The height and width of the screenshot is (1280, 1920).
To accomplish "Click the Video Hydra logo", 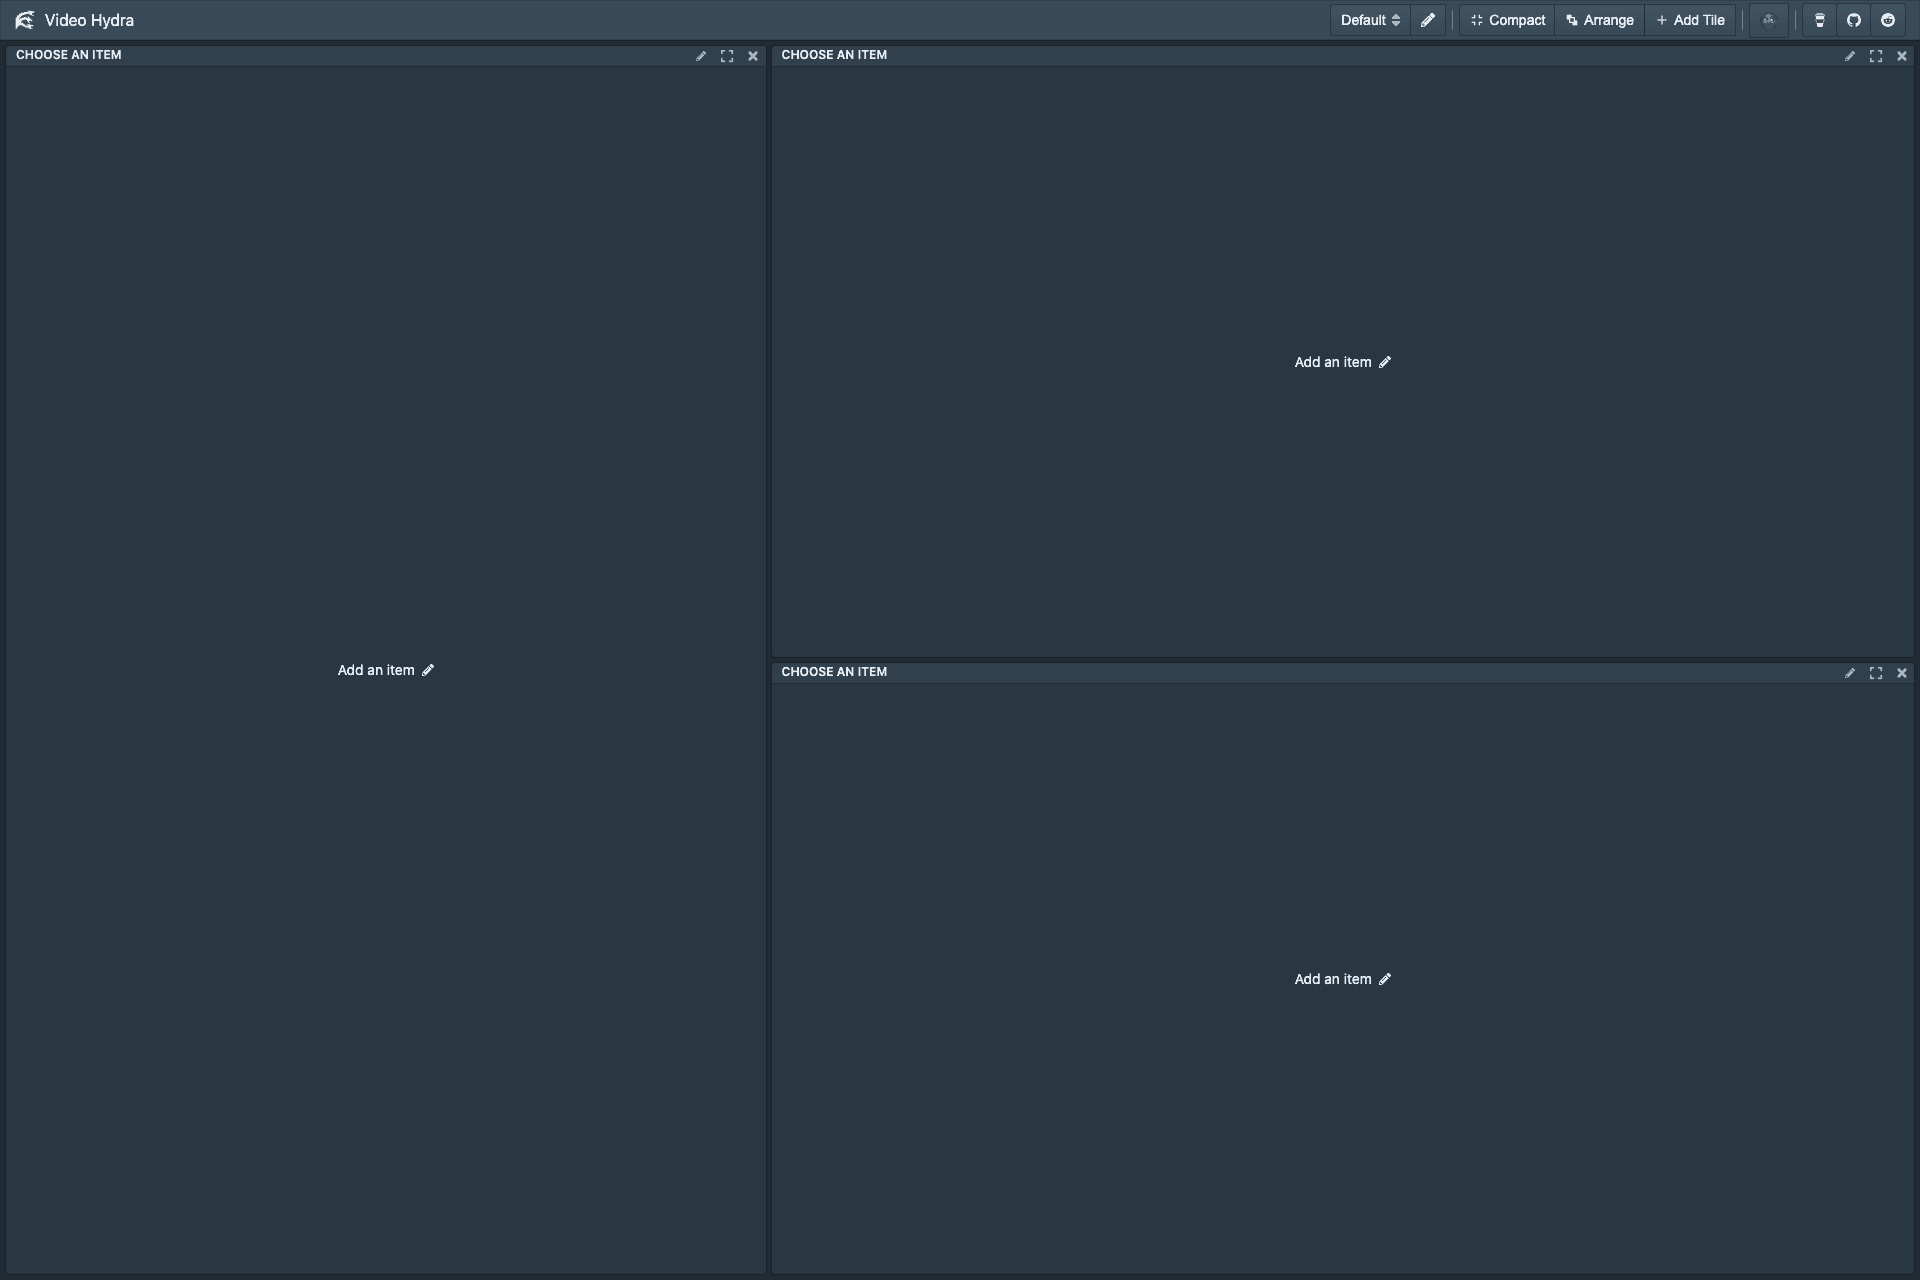I will [24, 20].
